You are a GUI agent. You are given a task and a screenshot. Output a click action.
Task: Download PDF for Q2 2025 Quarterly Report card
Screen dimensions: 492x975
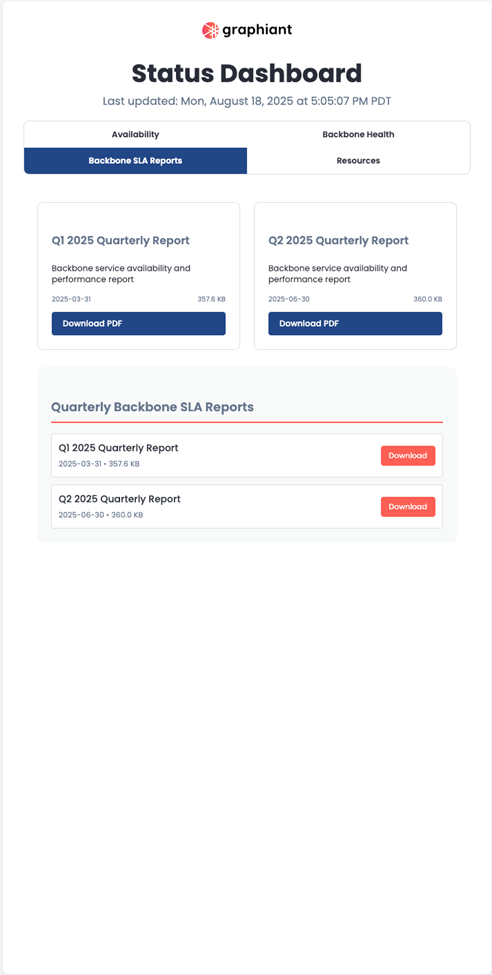coord(355,323)
